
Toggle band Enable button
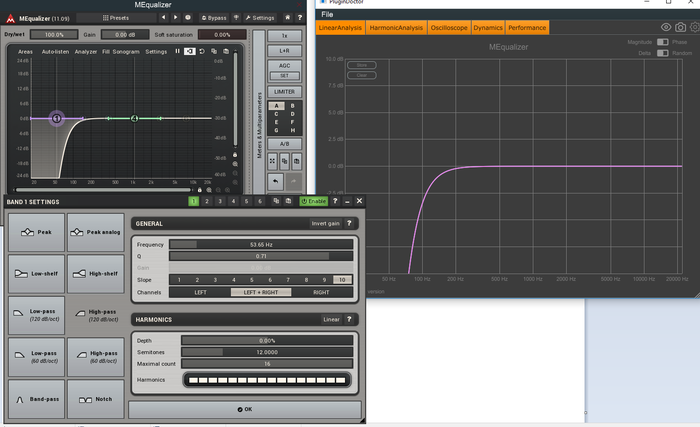point(314,201)
